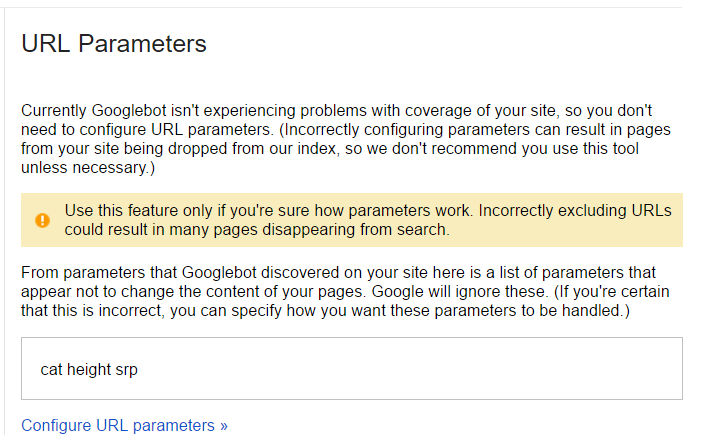Click the text 'unless necessary.)'
The width and height of the screenshot is (715, 448).
[x=88, y=168]
